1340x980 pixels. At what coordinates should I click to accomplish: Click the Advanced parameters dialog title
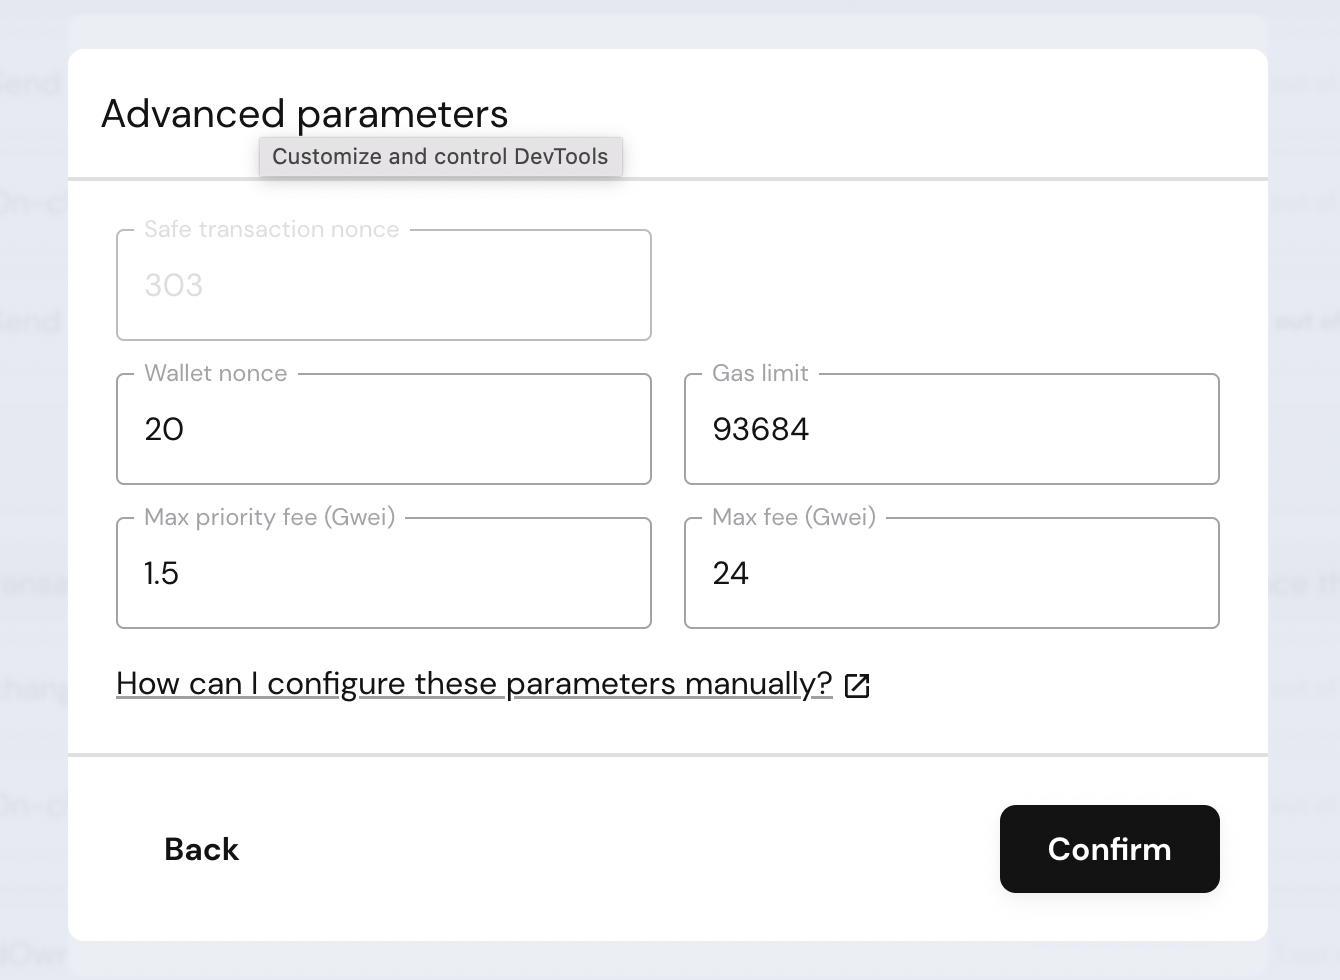(303, 114)
